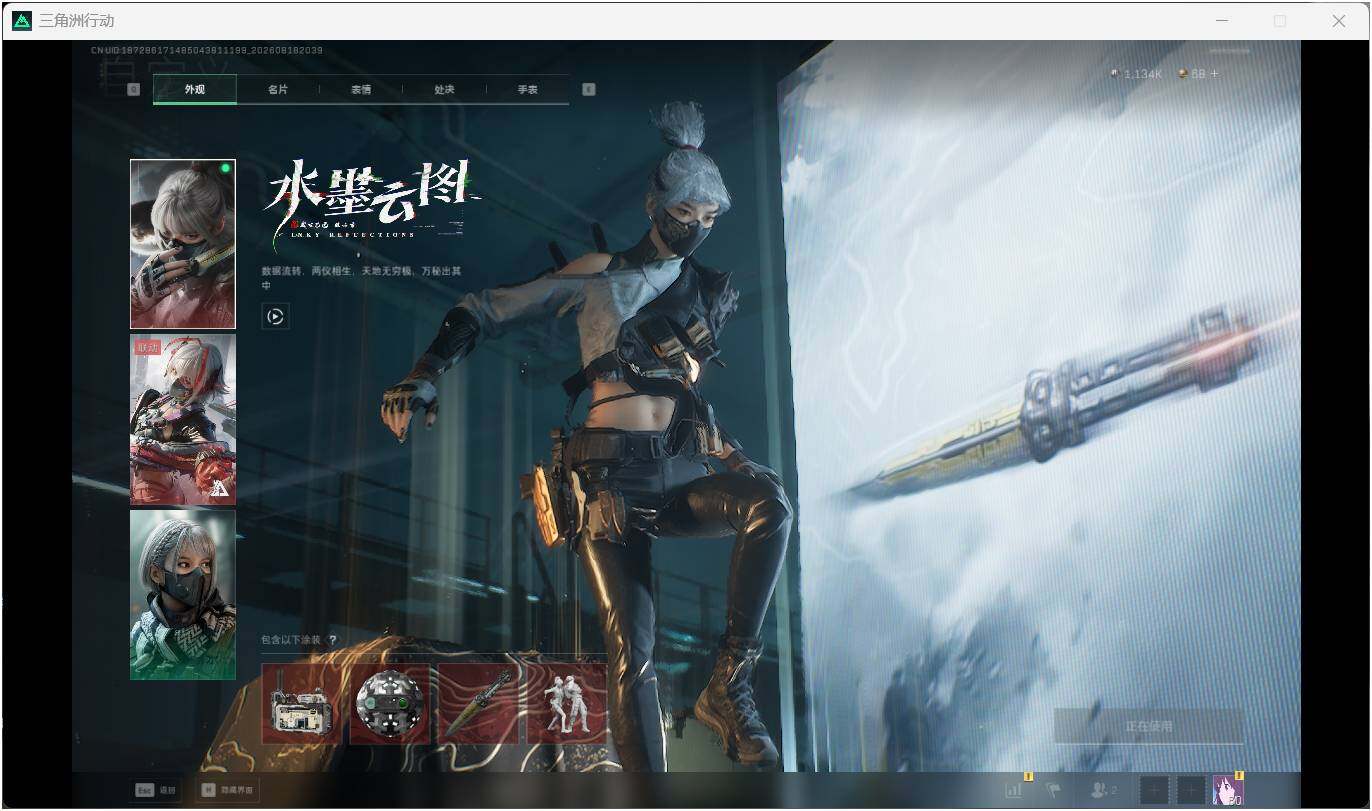Image resolution: width=1372 pixels, height=811 pixels.
Task: Switch to the 外观 tab
Action: 195,89
